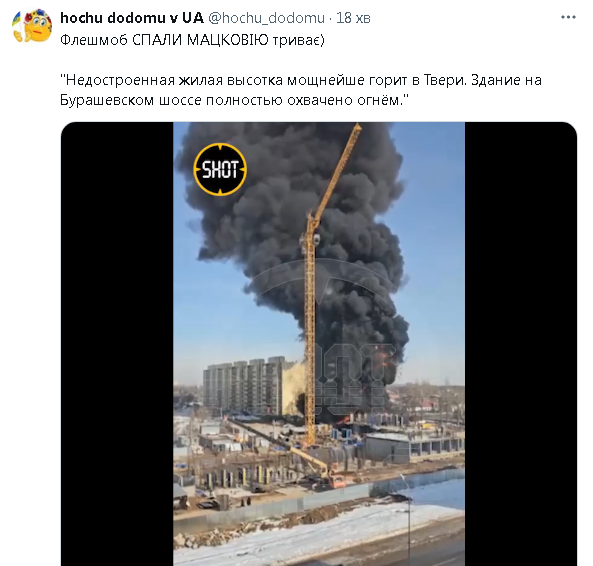Click the tweet line 'Флешмоб СПАЛИ МАЦКОВІЮ триває)'
This screenshot has height=566, width=593.
pos(192,40)
